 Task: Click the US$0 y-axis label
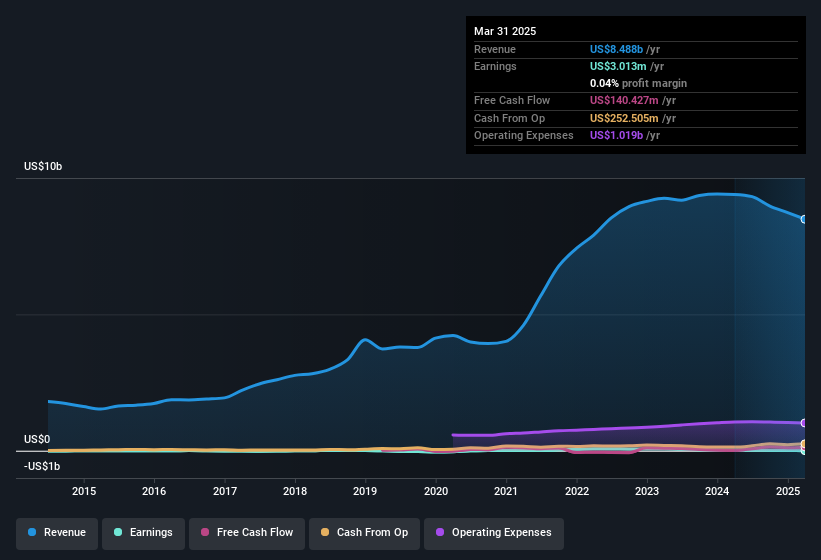(37, 439)
